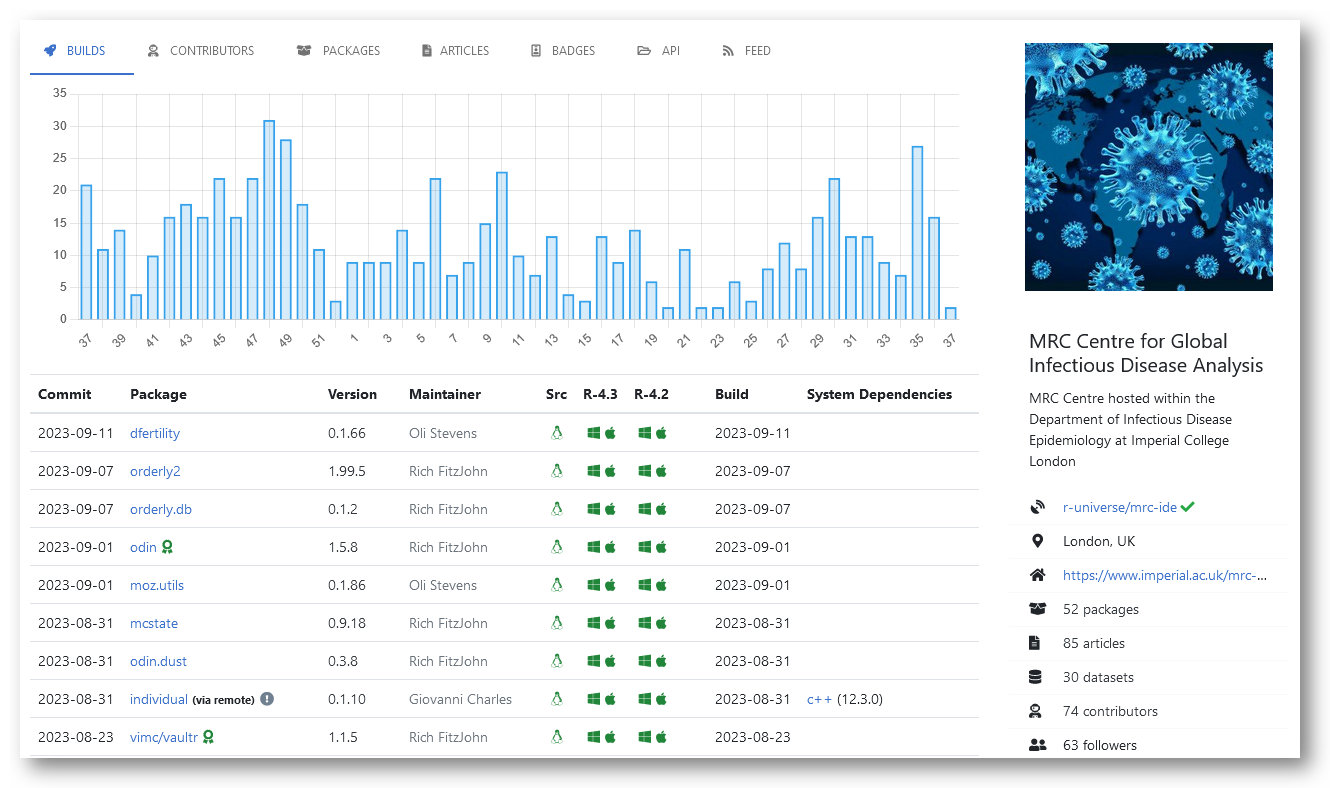The height and width of the screenshot is (788, 1330).
Task: Click the virus organization thumbnail image
Action: 1148,167
